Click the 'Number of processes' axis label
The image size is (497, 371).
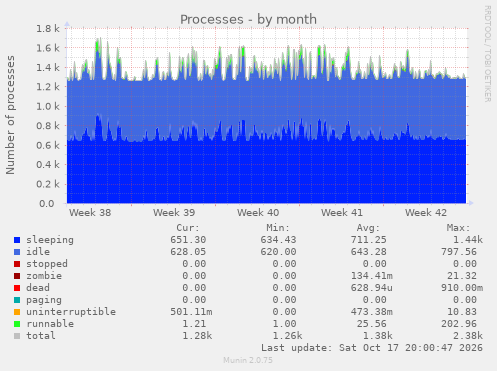pos(10,115)
